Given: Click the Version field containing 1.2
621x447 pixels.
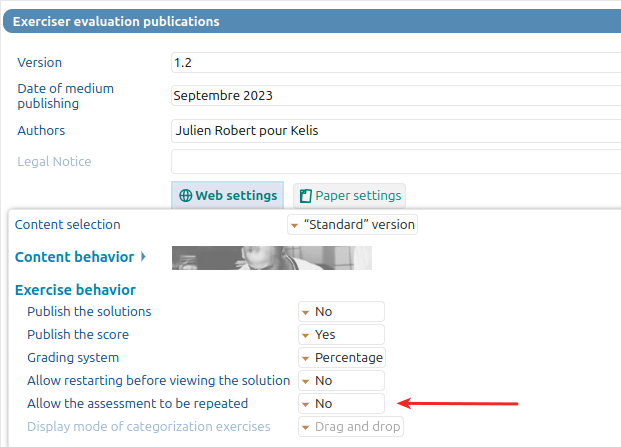Looking at the screenshot, I should pyautogui.click(x=396, y=63).
